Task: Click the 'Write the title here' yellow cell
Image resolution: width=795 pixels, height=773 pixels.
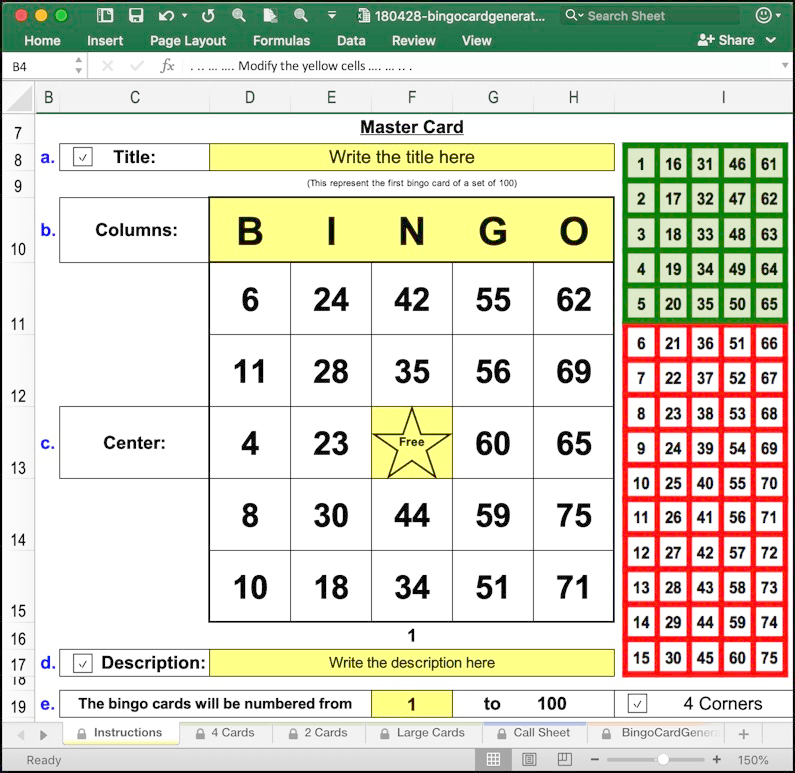Action: coord(412,157)
